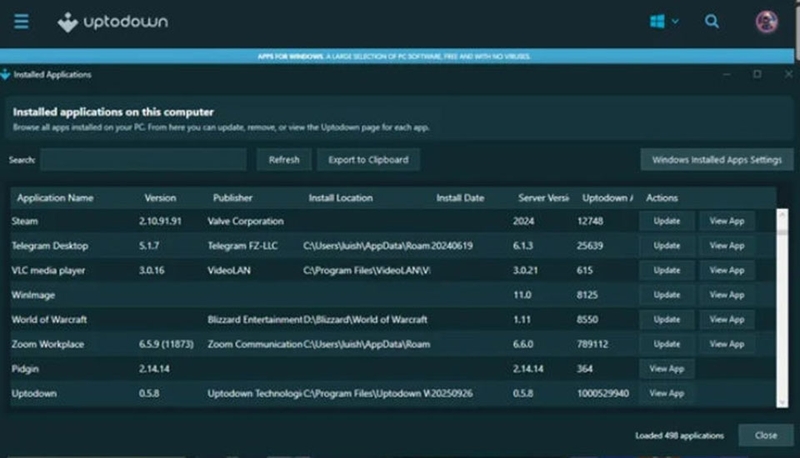View App page for Uptodown

(667, 393)
